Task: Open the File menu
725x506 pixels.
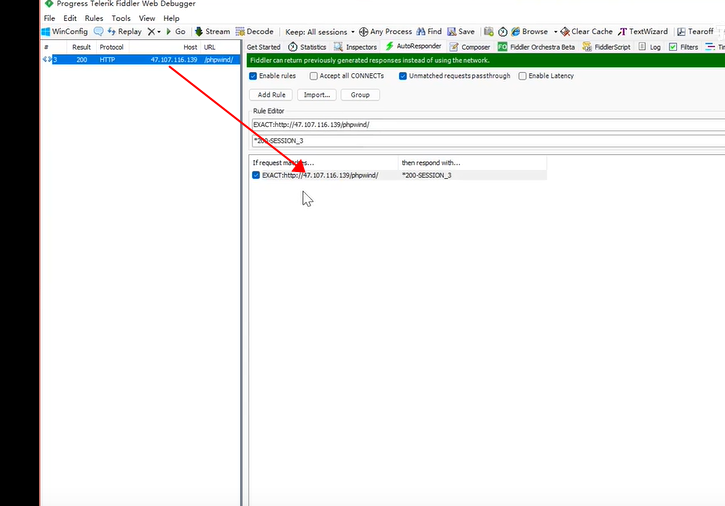Action: pyautogui.click(x=49, y=18)
